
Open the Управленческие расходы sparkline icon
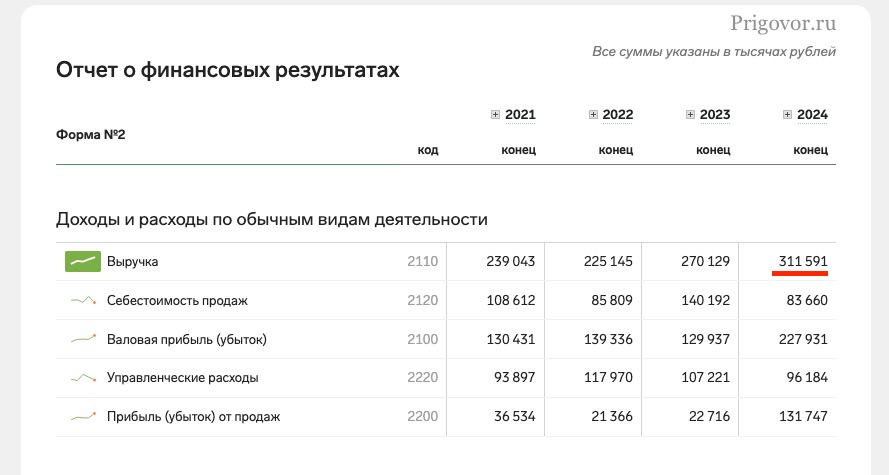[x=82, y=378]
